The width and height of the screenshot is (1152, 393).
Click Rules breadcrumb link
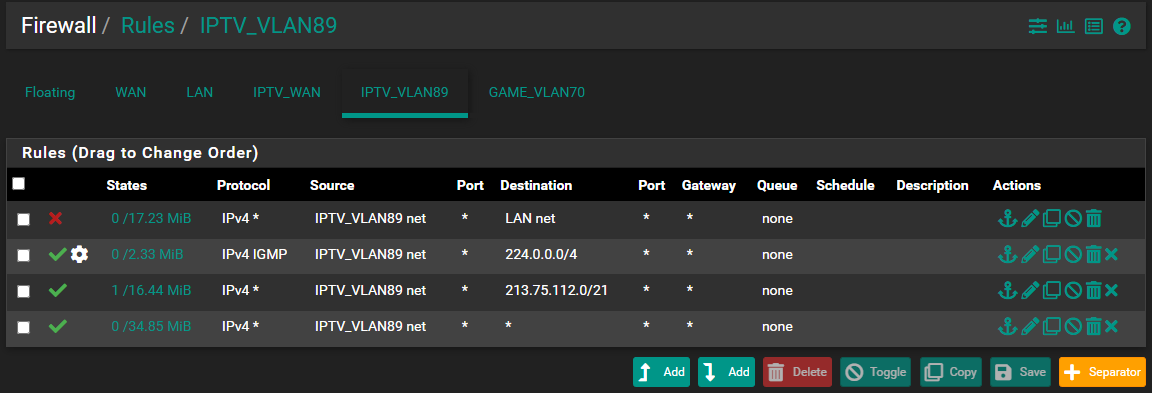[148, 26]
